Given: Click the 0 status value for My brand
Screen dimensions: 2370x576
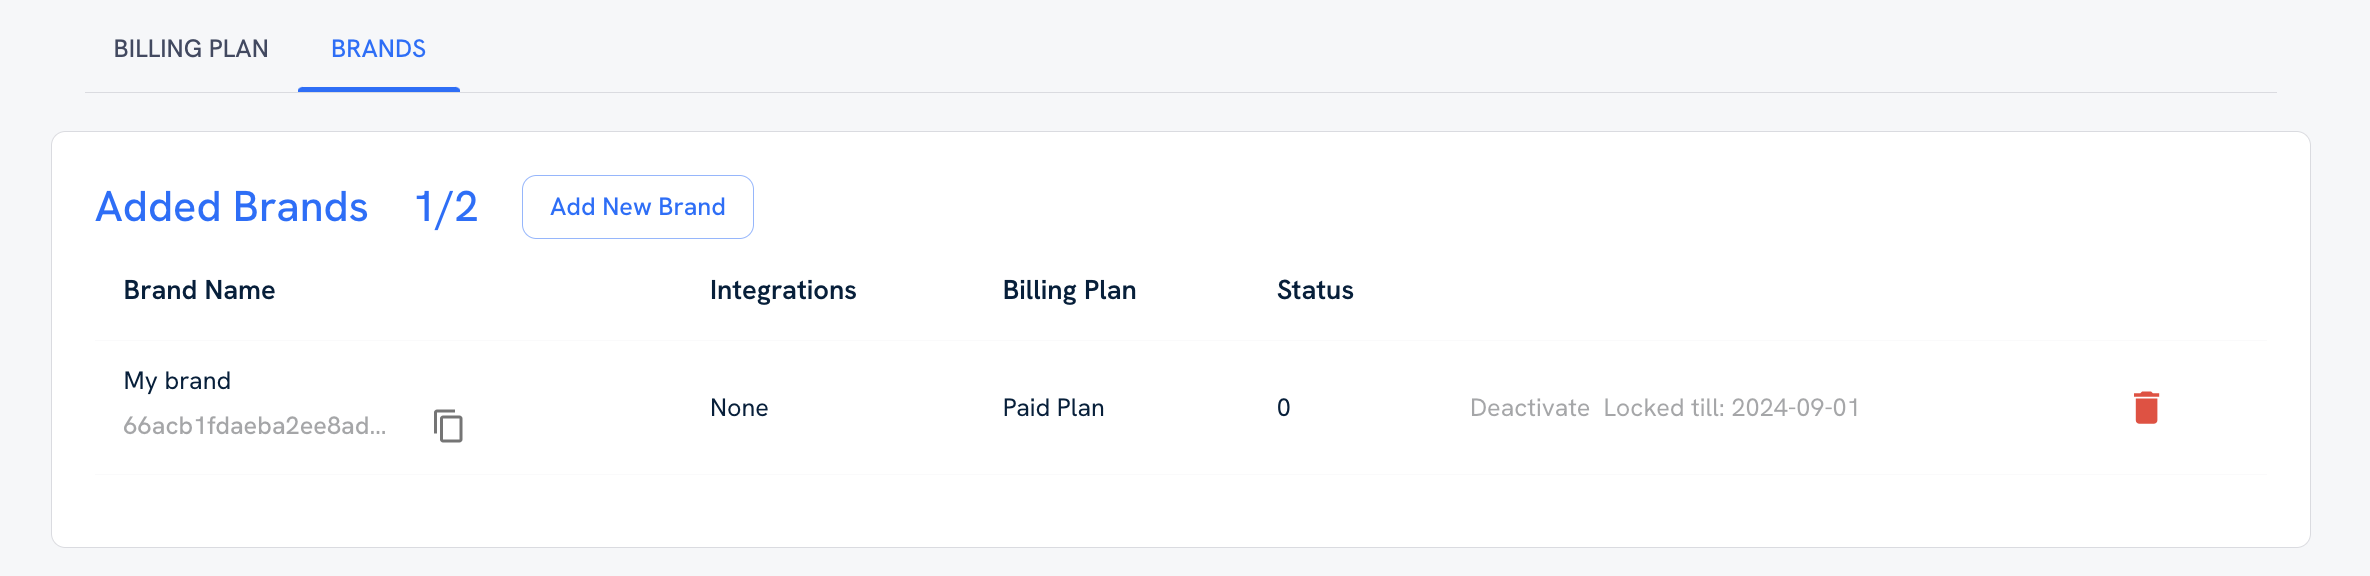Looking at the screenshot, I should tap(1283, 407).
